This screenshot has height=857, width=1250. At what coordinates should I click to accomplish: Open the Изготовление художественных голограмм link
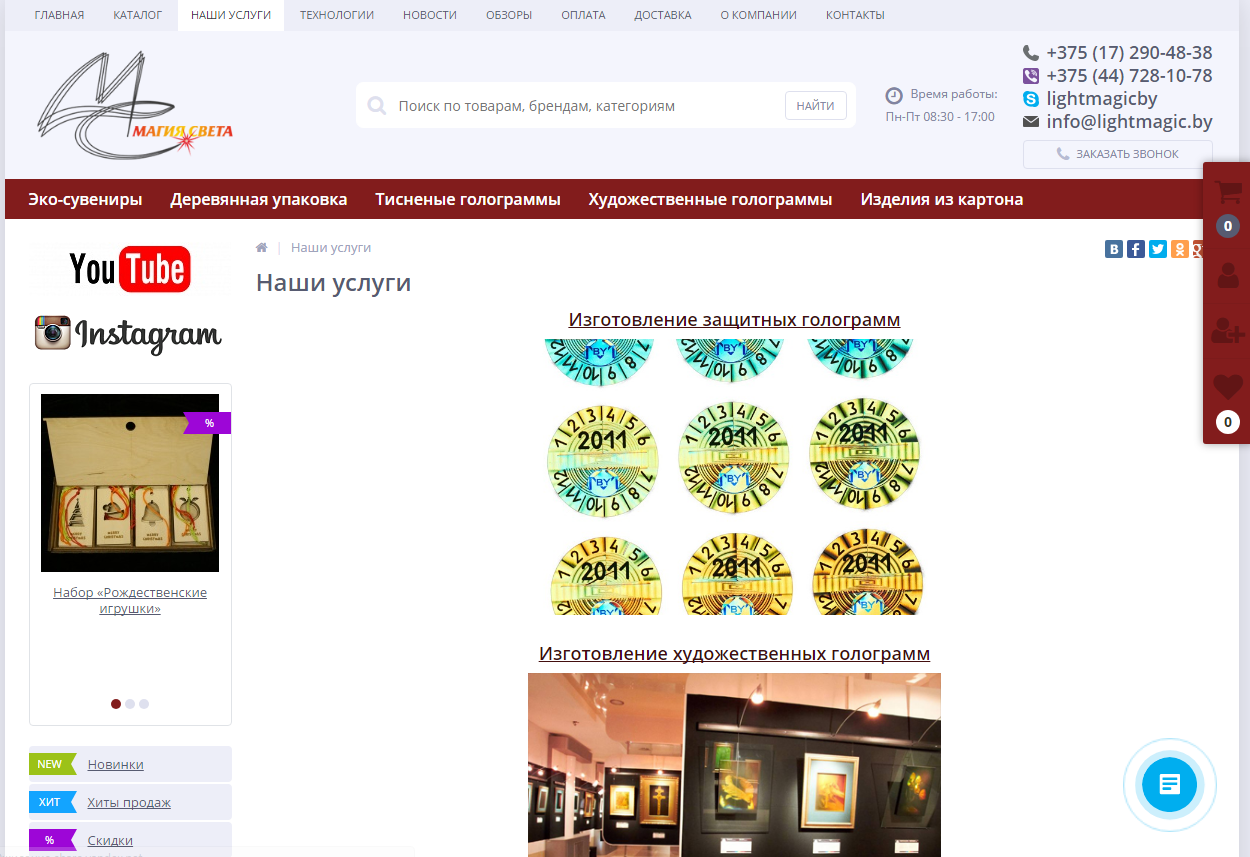click(734, 654)
